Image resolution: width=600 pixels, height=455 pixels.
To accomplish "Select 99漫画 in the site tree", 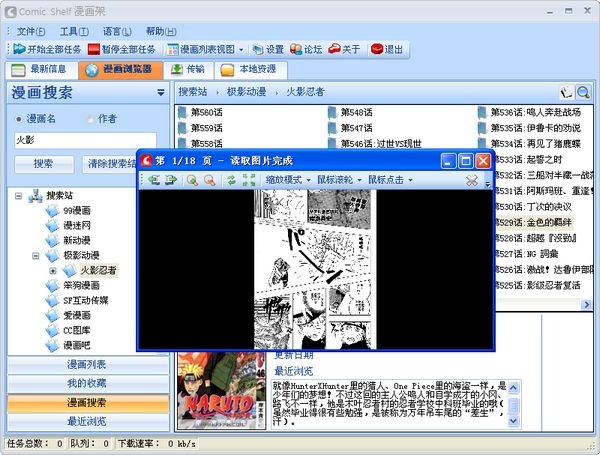I will [77, 210].
